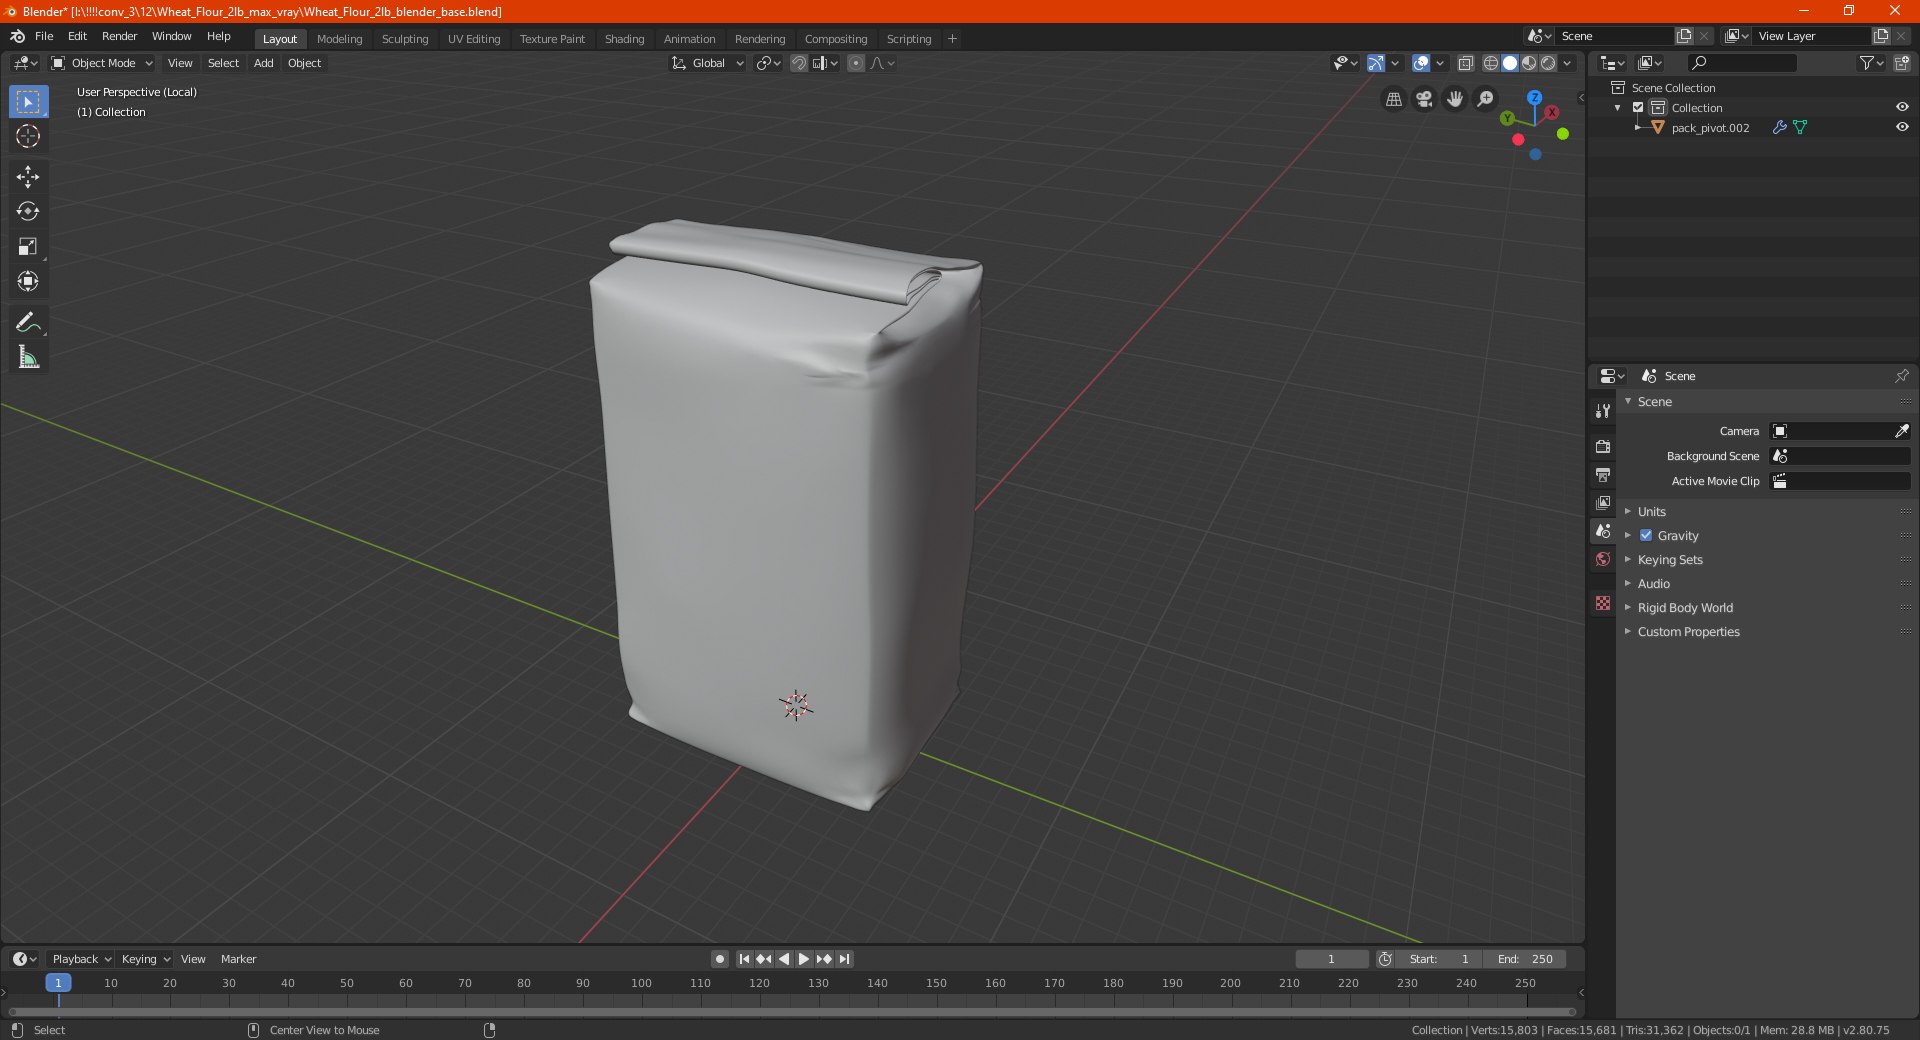Open the Tool properties tab
Image resolution: width=1920 pixels, height=1040 pixels.
pyautogui.click(x=1603, y=411)
